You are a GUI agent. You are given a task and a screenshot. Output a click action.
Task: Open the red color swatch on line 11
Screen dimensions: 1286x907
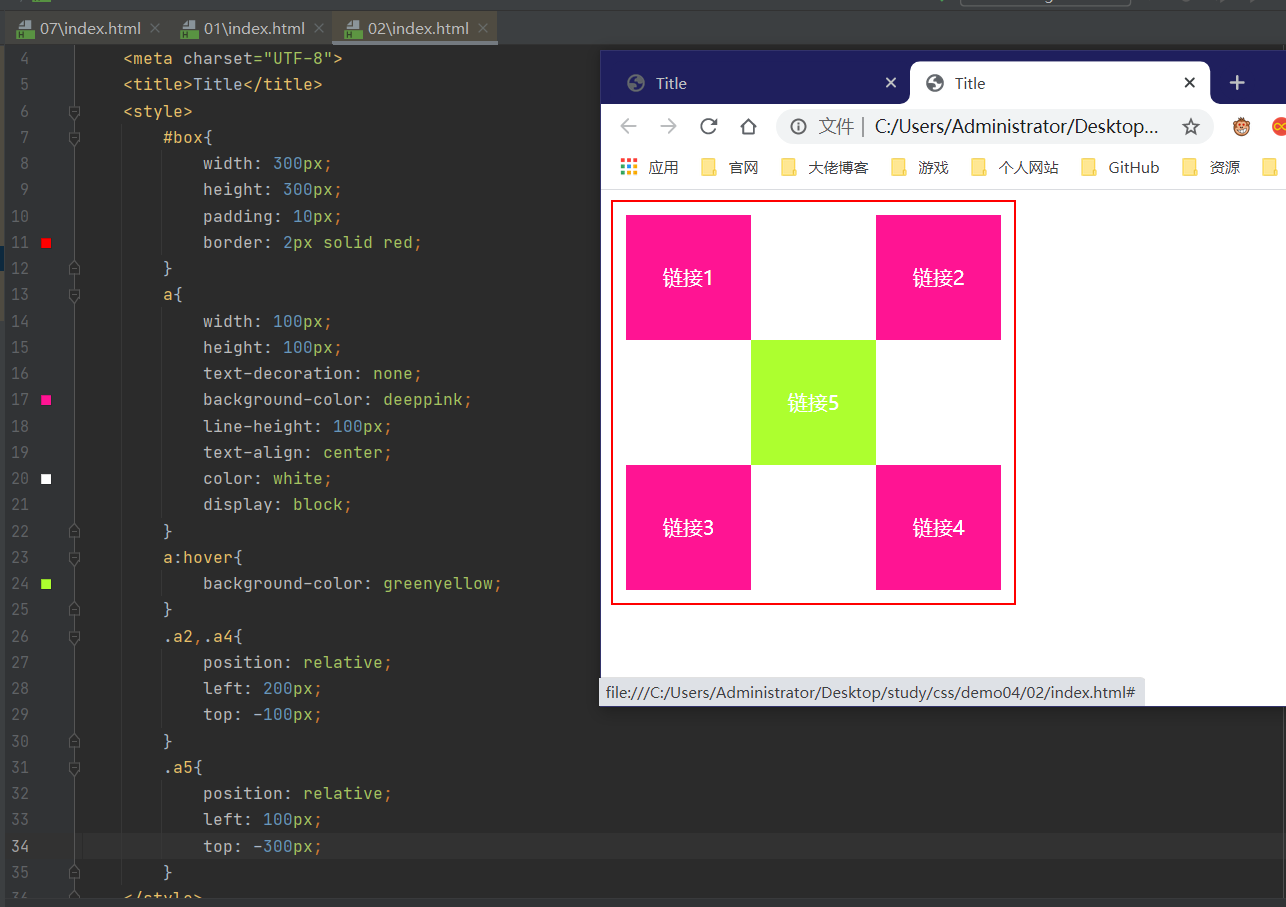(46, 242)
